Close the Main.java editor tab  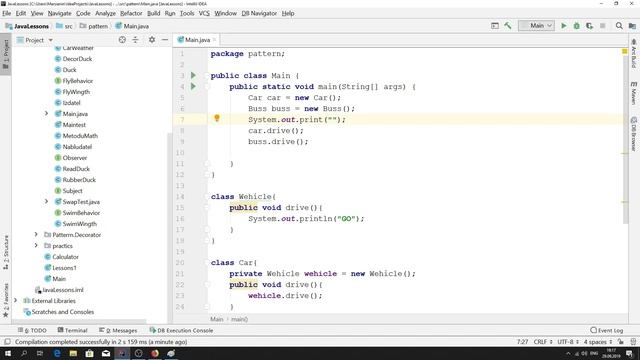[214, 40]
